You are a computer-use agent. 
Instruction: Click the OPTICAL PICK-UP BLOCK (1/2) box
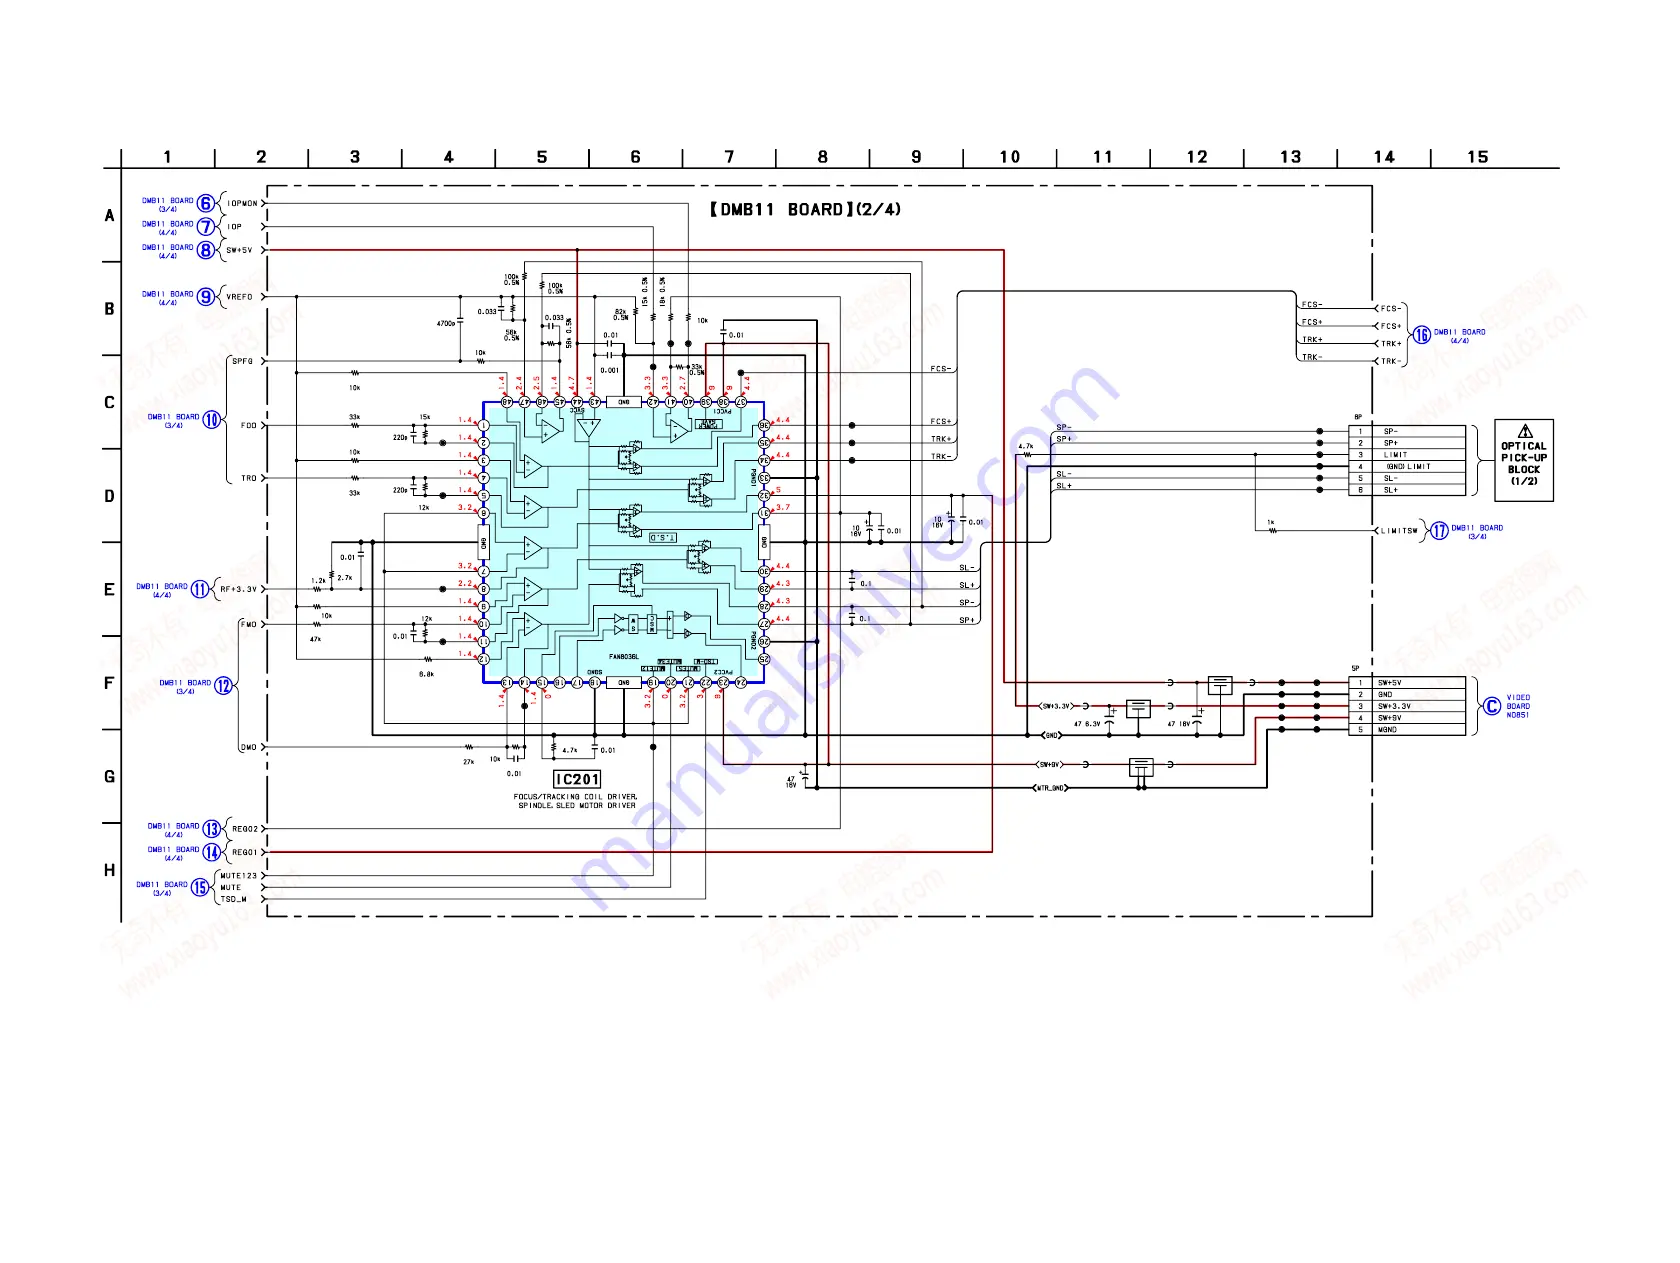(x=1524, y=460)
